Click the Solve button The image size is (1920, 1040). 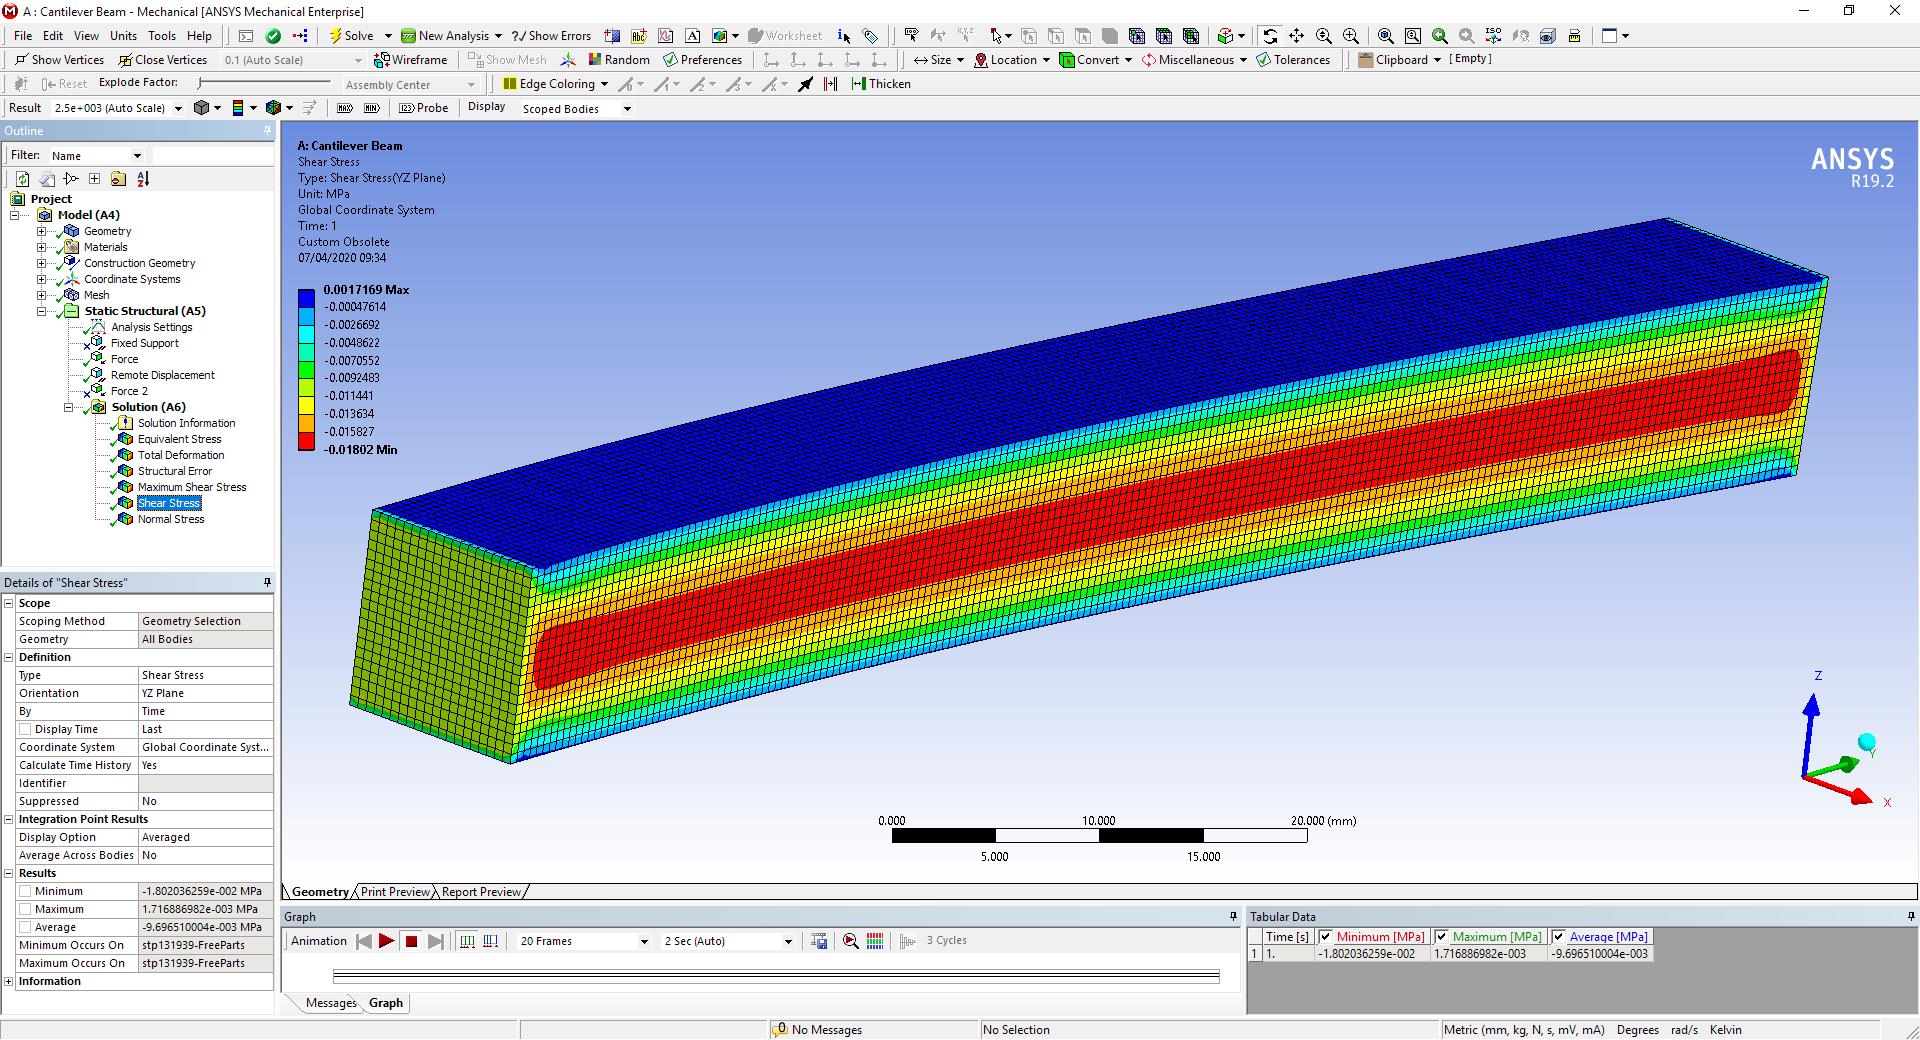pos(351,36)
